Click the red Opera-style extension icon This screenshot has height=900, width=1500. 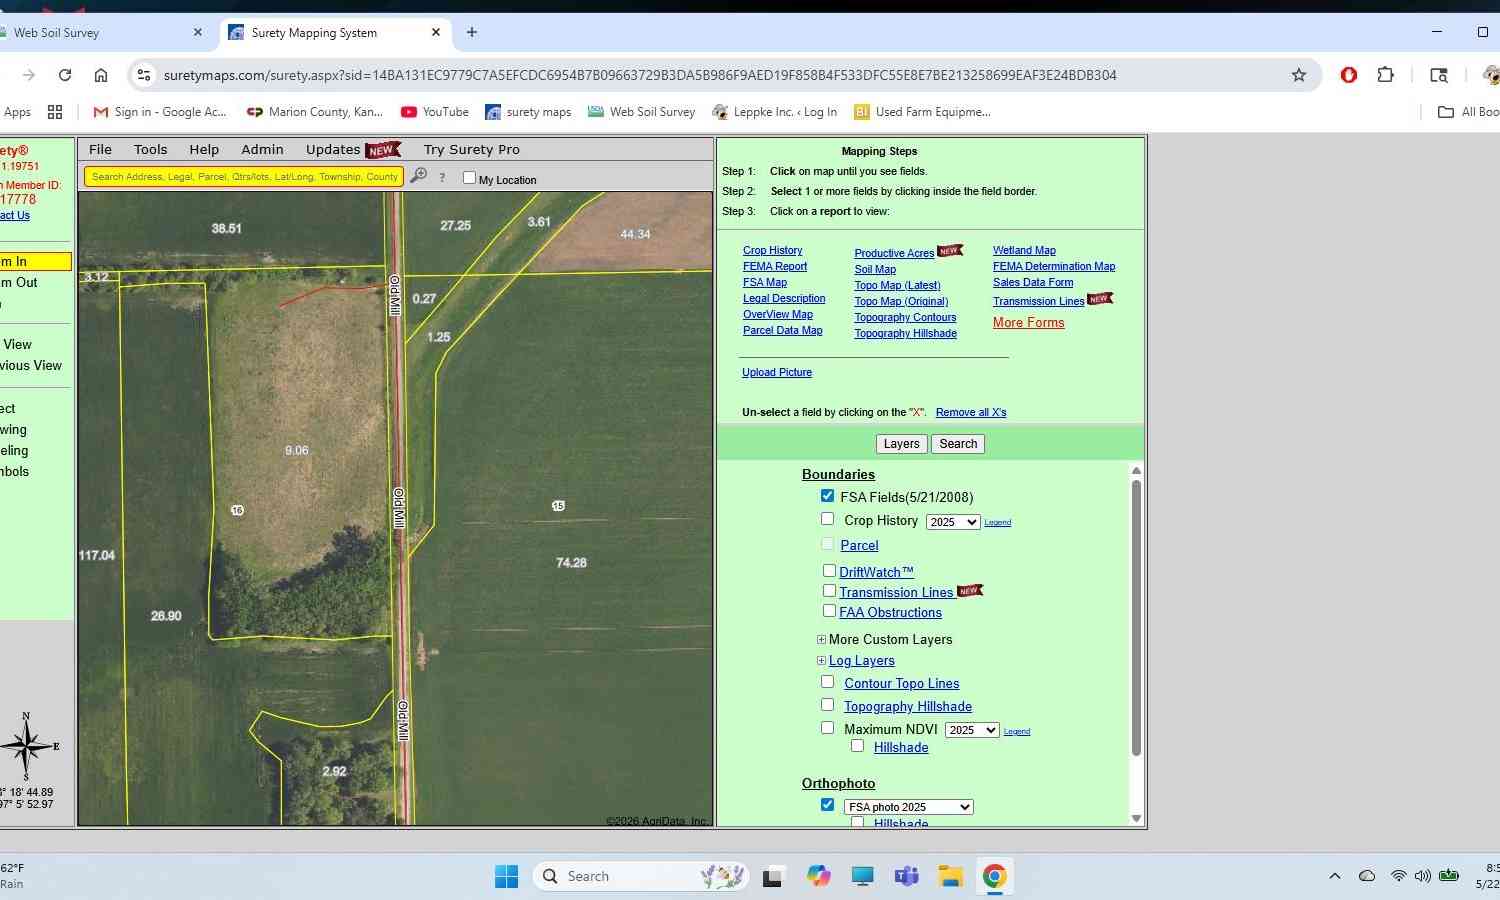click(x=1349, y=75)
